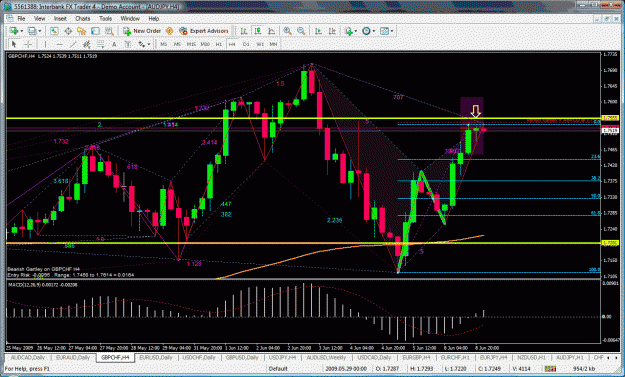Open the Indicators list icon
Viewport: 625px width, 377px height.
click(349, 31)
